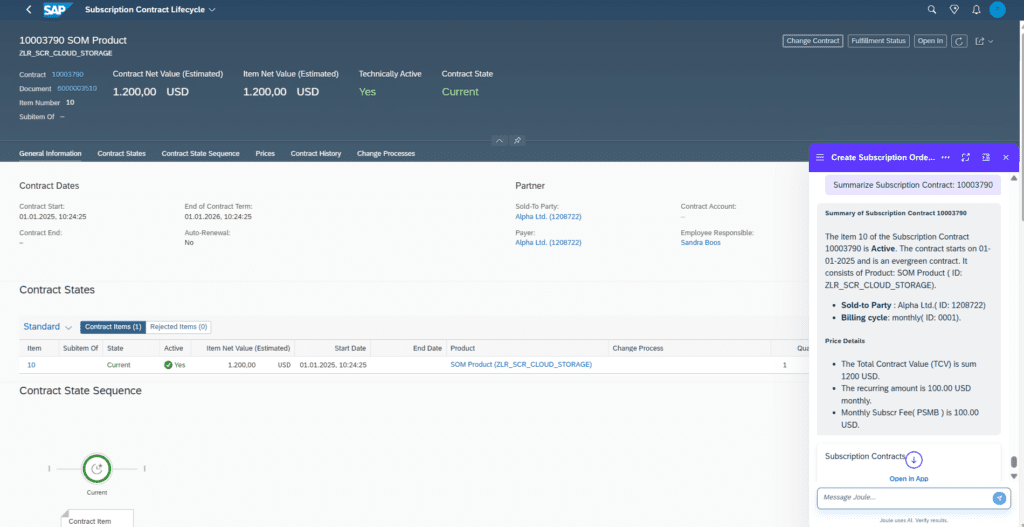Open search via the magnifier icon
This screenshot has width=1024, height=527.
932,10
